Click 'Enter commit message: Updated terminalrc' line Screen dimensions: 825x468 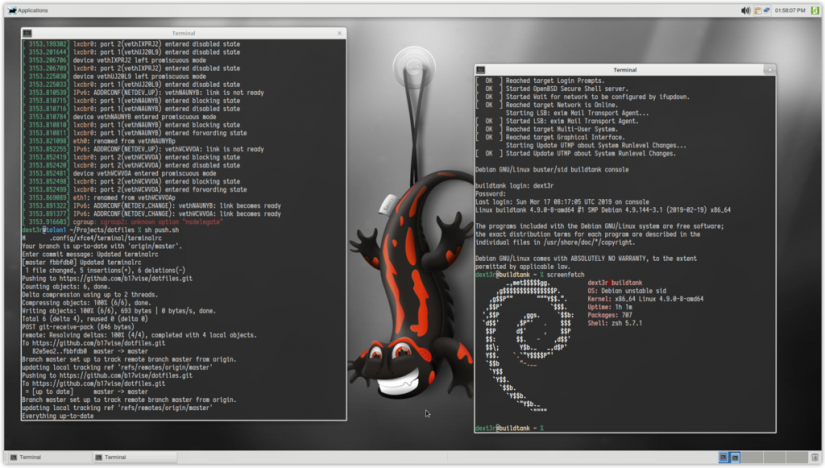(x=90, y=254)
